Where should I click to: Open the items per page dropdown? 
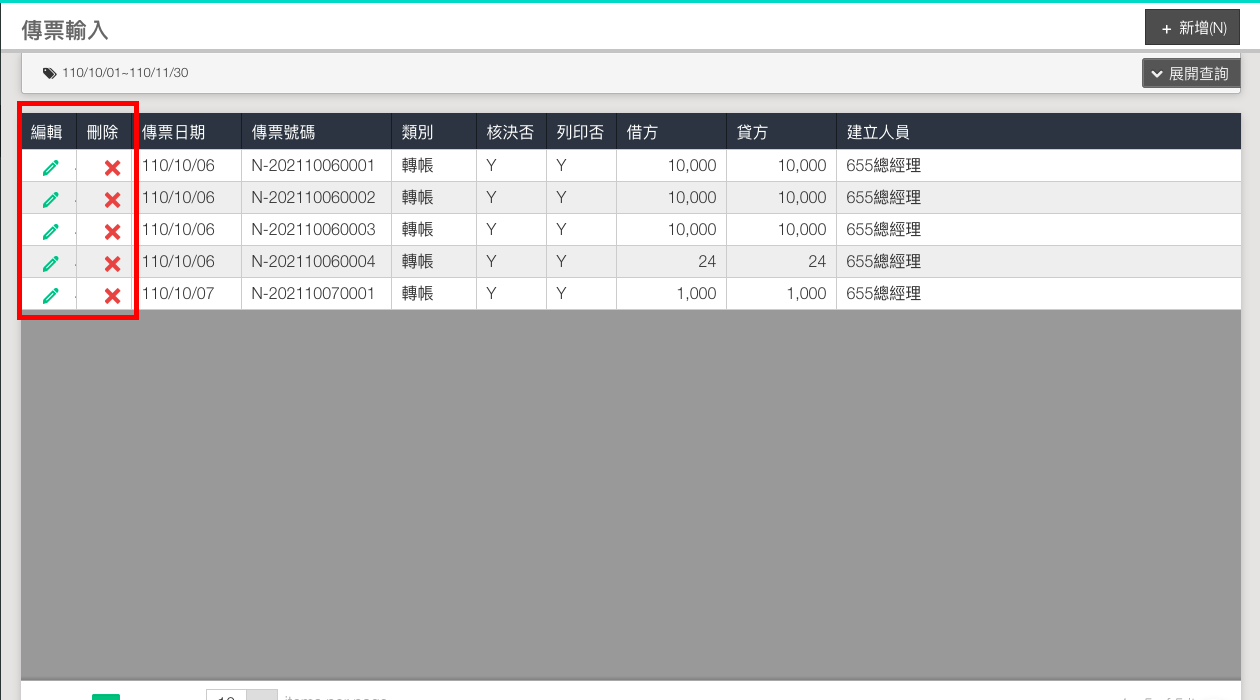pyautogui.click(x=261, y=695)
